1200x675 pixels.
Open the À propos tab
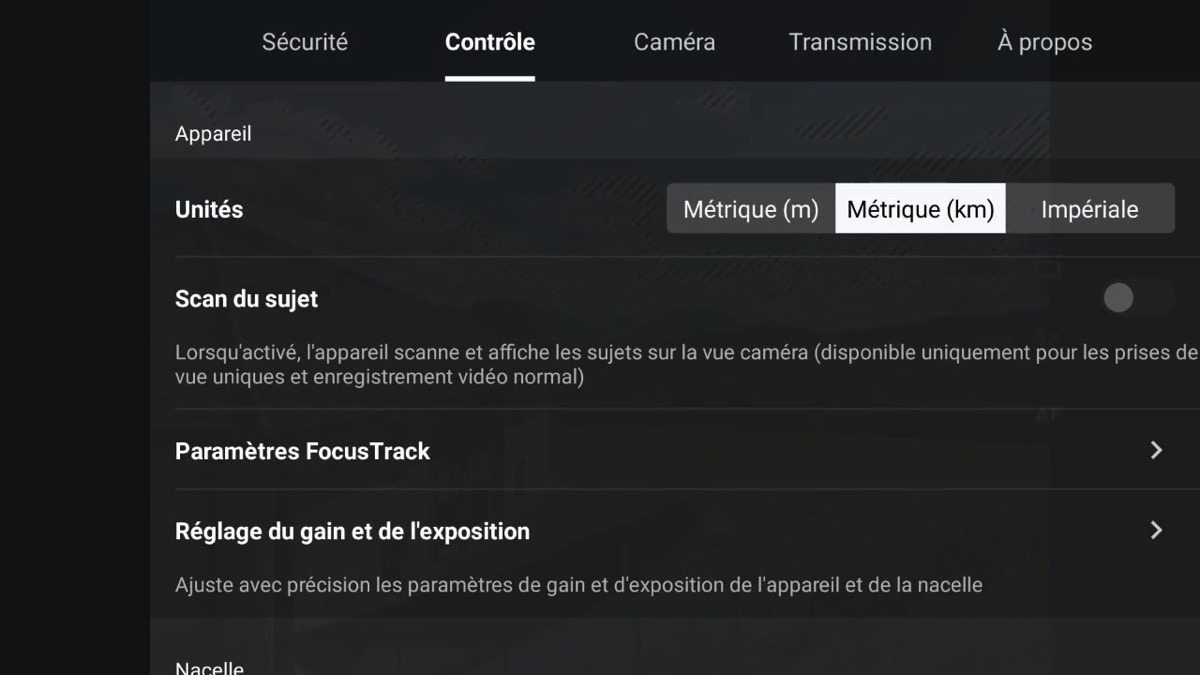1045,42
